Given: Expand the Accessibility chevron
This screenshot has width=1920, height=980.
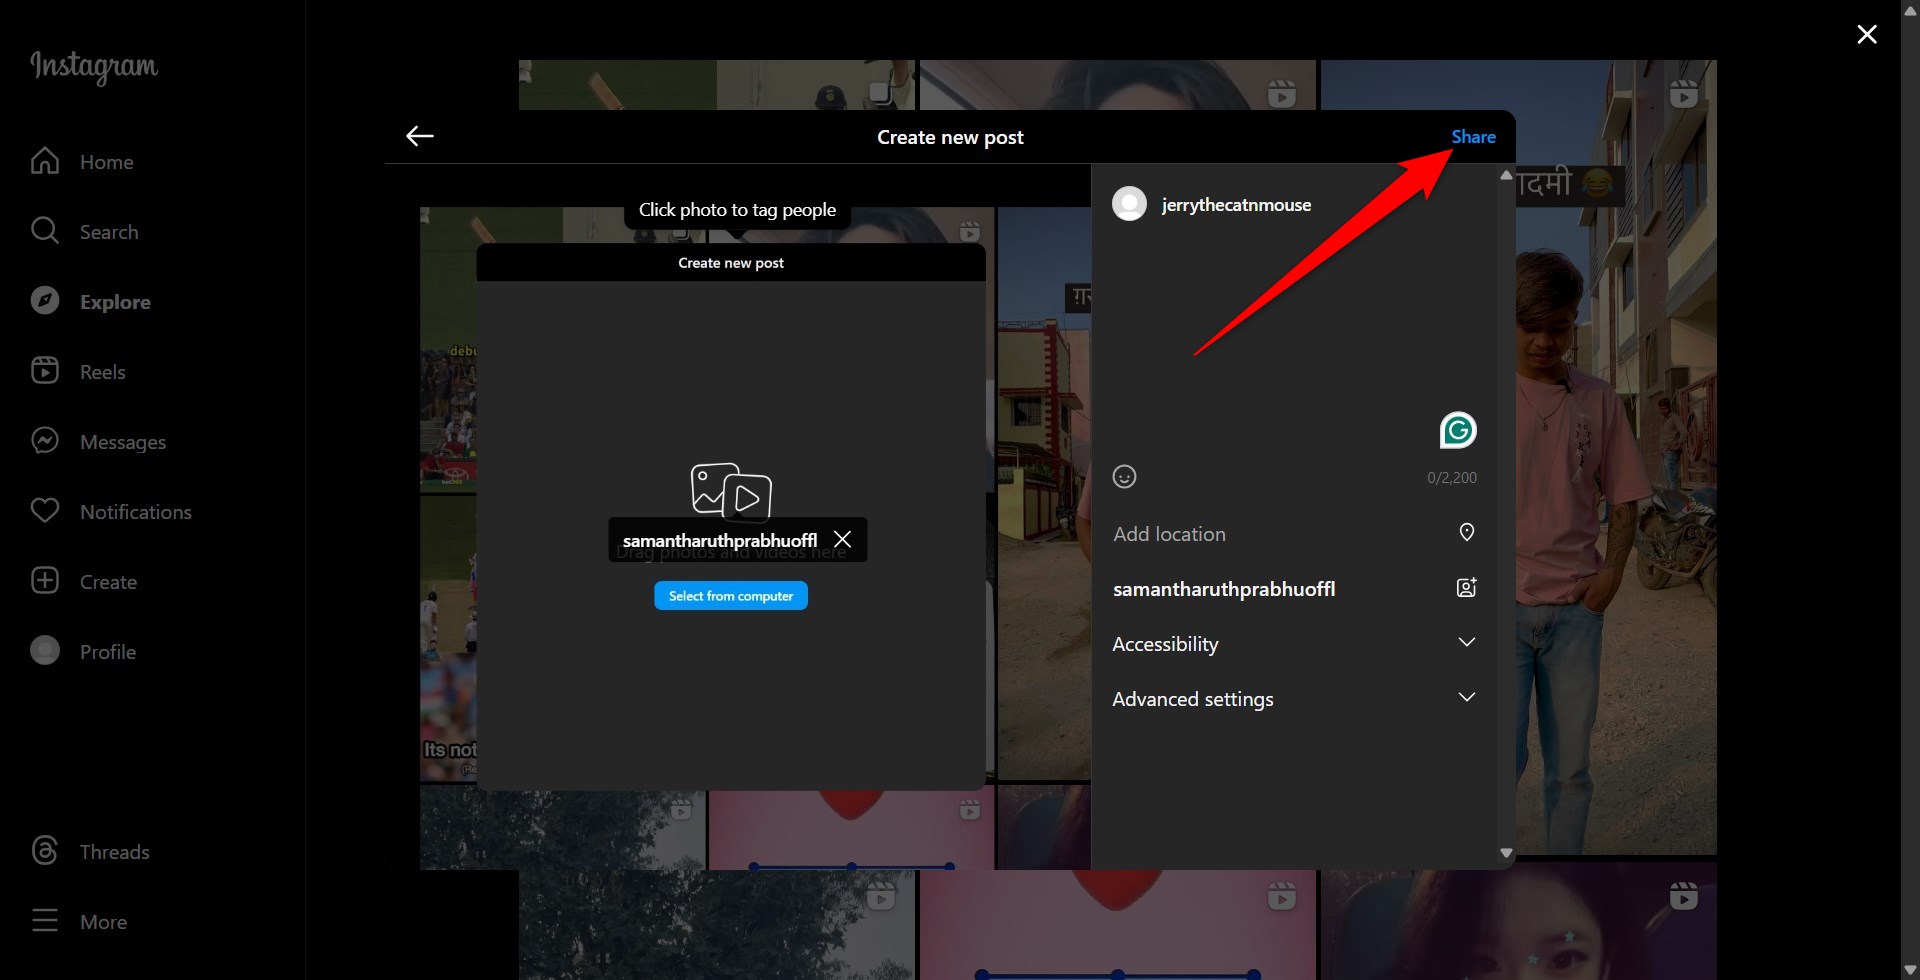Looking at the screenshot, I should [x=1467, y=643].
